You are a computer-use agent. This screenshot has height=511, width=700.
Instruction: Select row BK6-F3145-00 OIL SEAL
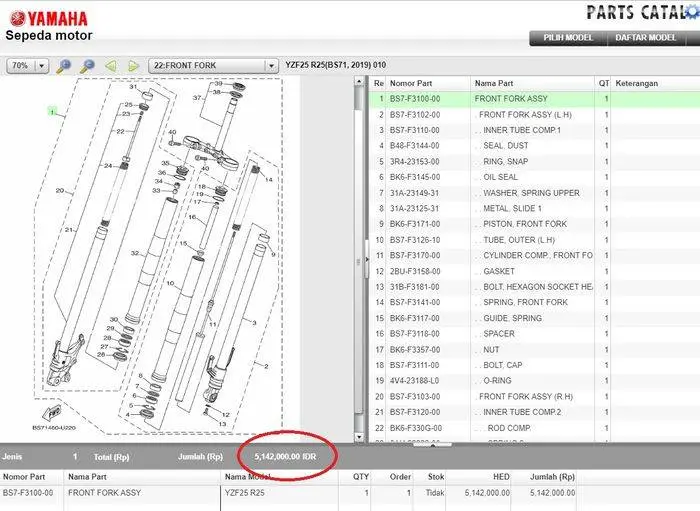click(534, 177)
